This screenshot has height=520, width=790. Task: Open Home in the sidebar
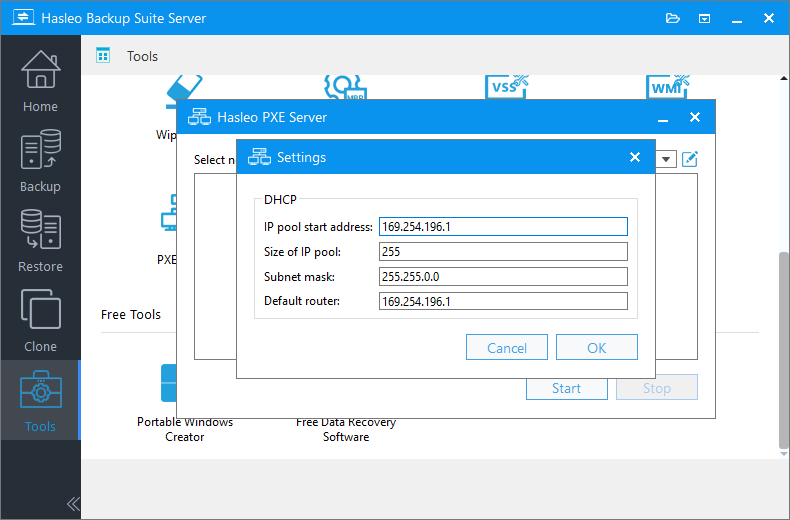[40, 81]
